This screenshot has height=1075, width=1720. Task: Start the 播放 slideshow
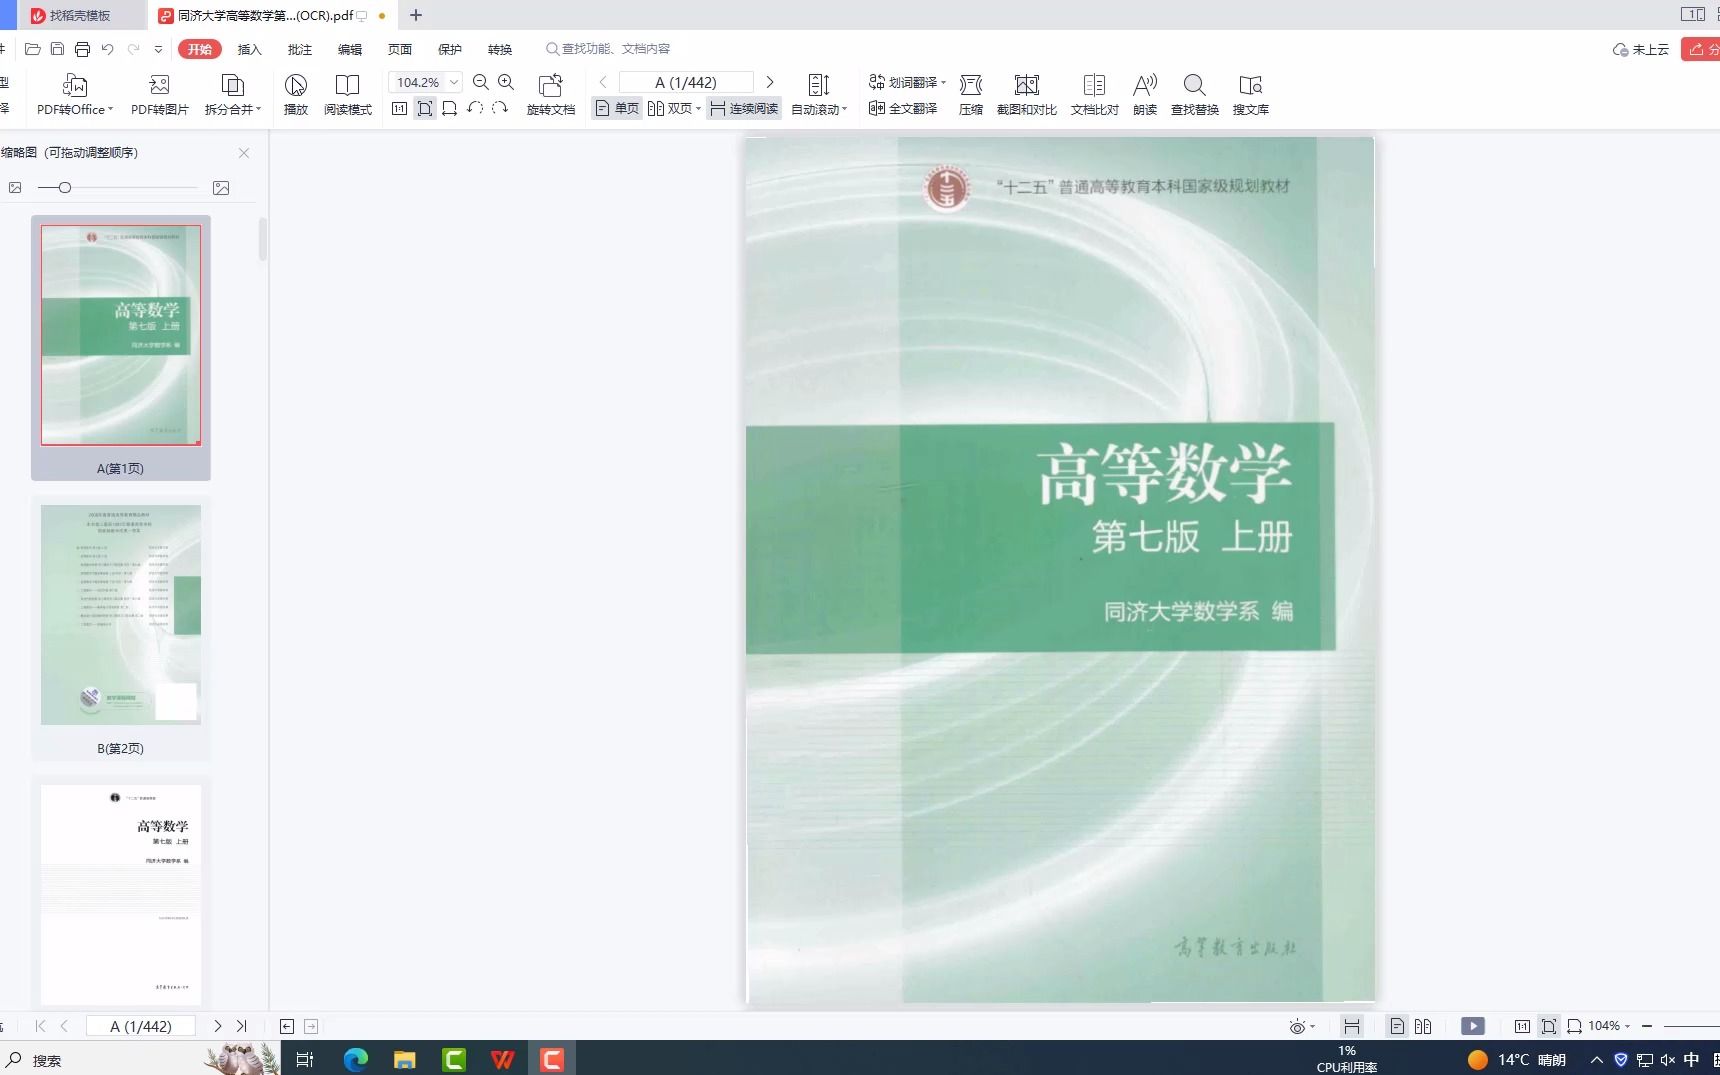(296, 95)
